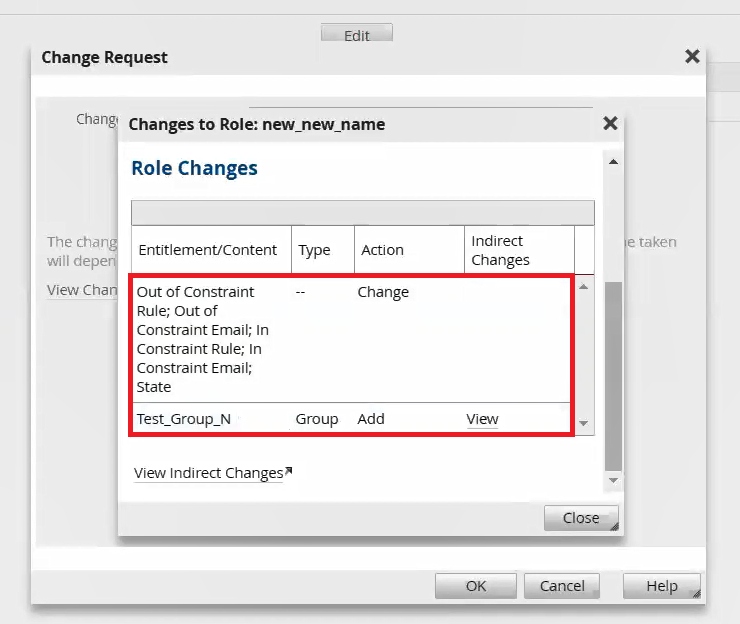Close the Changes to Role dialog with X

pos(610,124)
